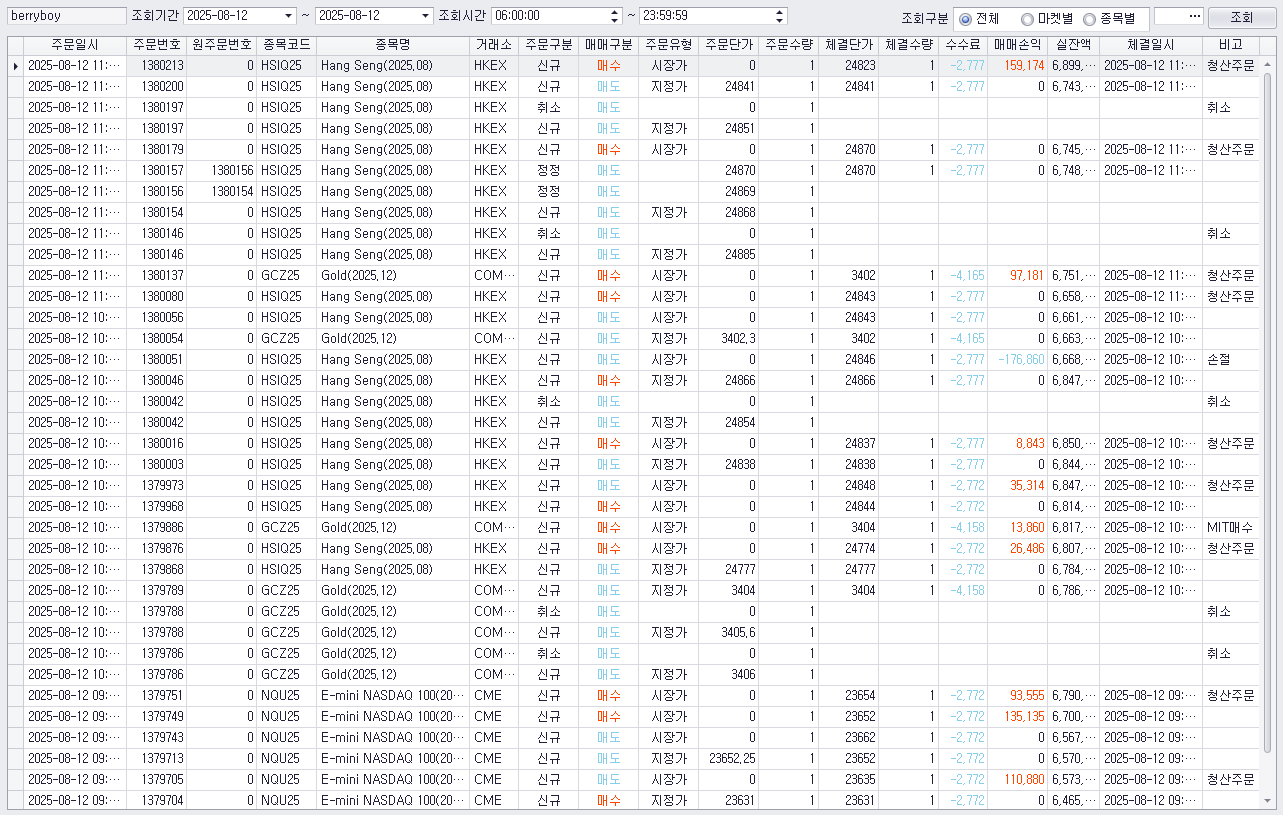
Task: Select order number 1380200 cell
Action: point(156,86)
